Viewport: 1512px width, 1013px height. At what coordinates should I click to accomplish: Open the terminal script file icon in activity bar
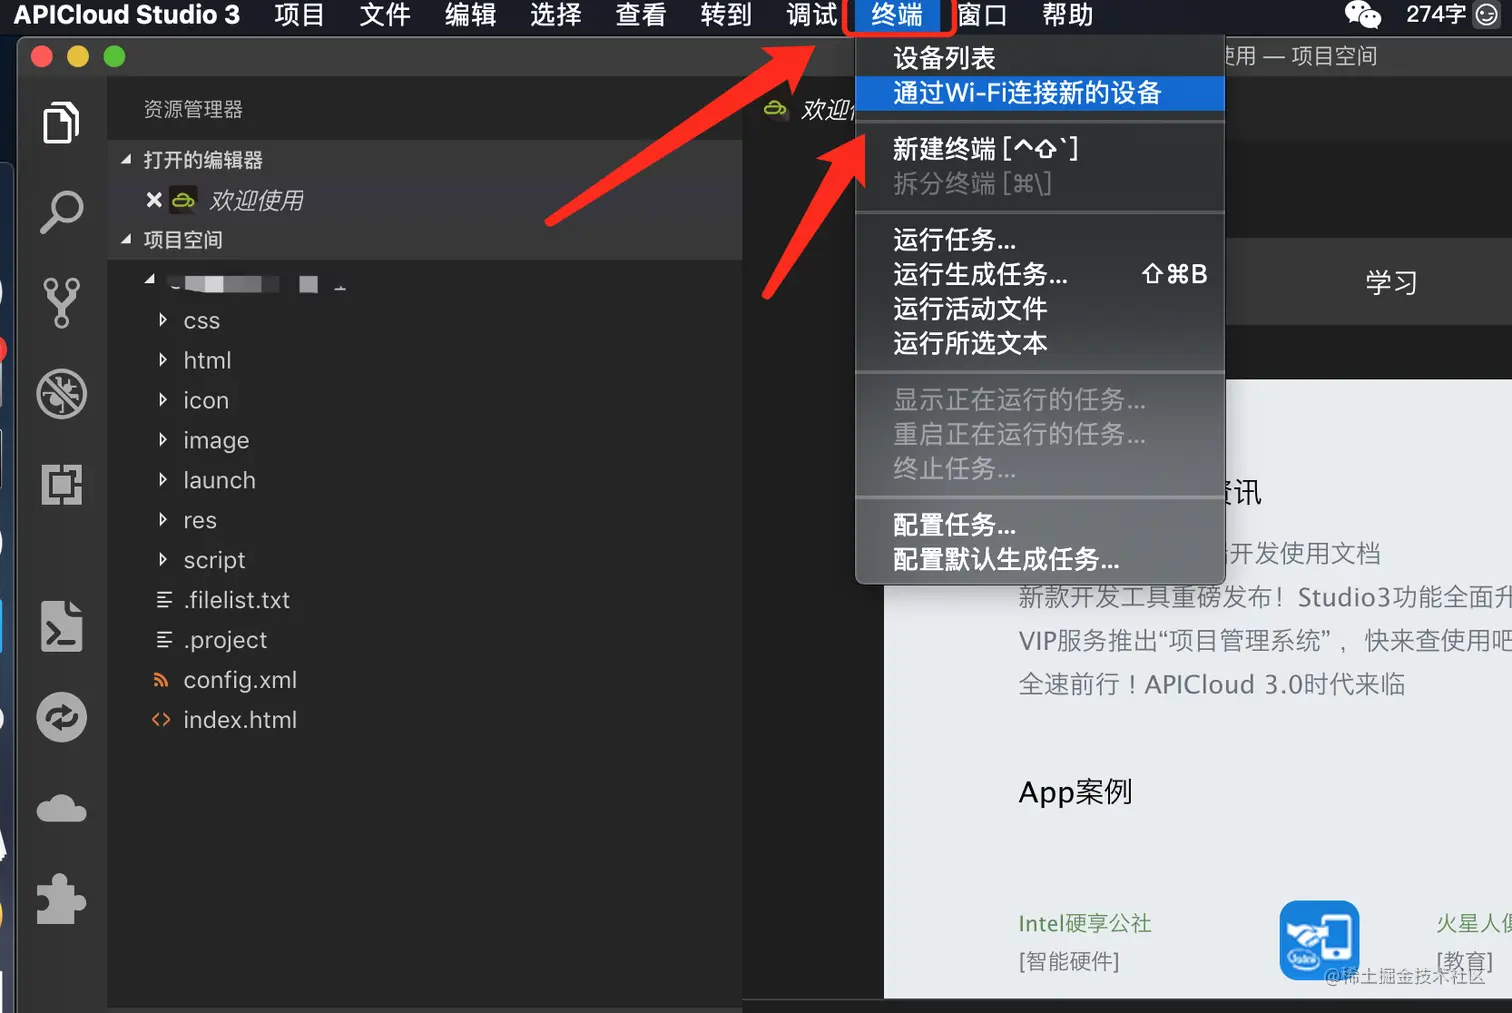tap(61, 626)
